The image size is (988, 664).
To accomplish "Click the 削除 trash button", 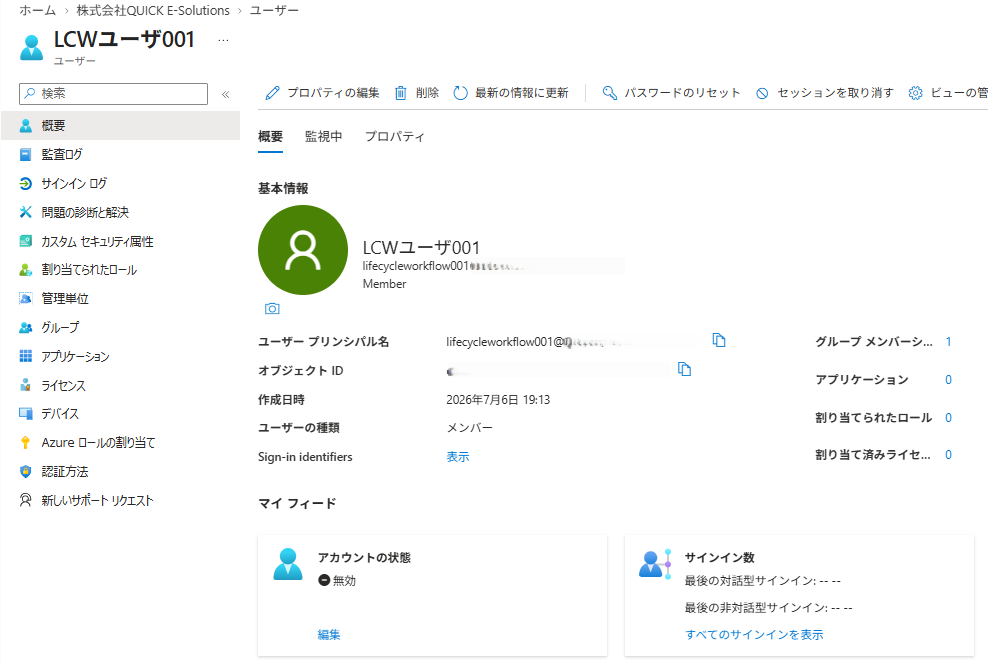I will (x=417, y=93).
